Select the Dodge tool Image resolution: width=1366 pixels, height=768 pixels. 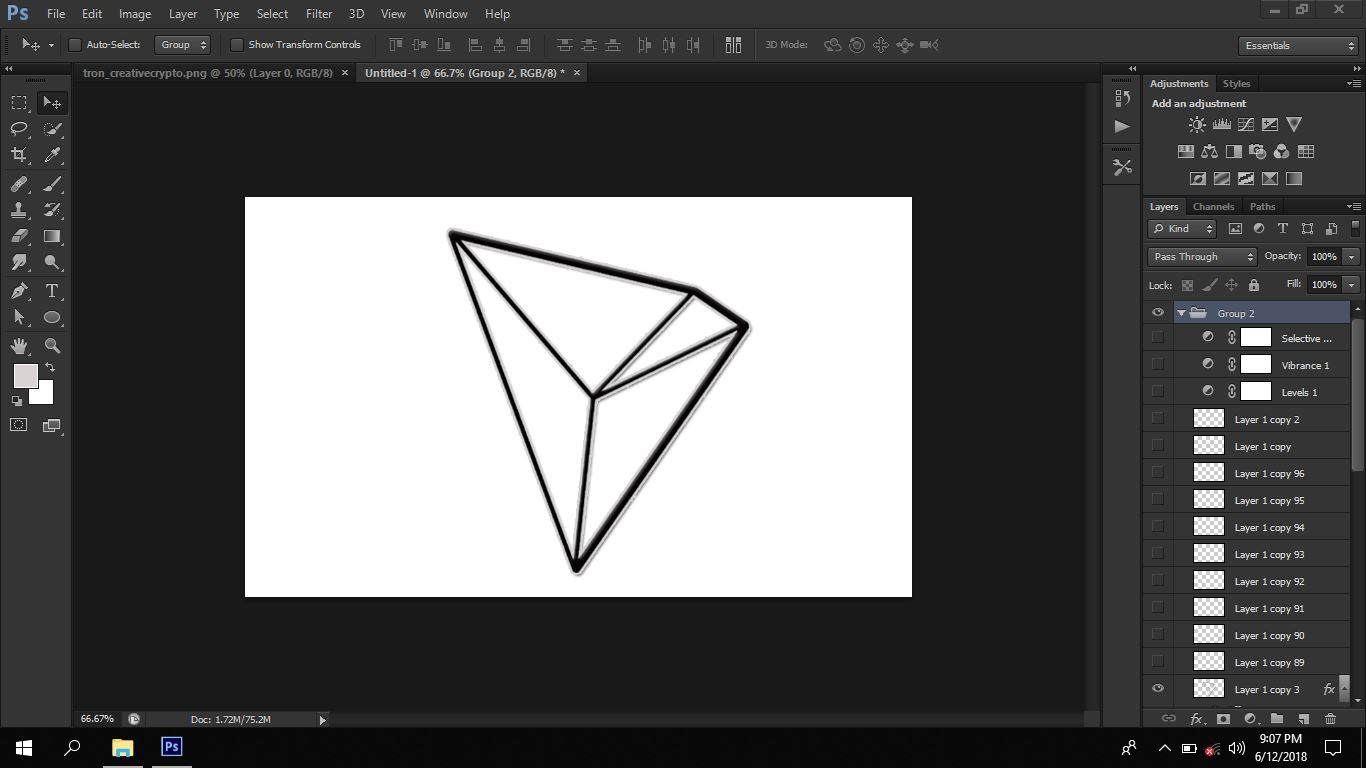[52, 262]
